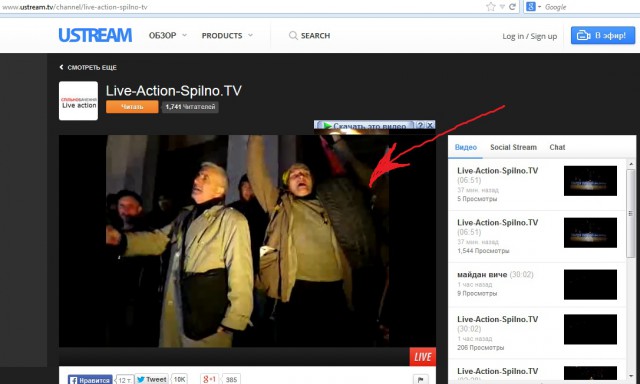Click the Facebook Нравится like button
Image resolution: width=640 pixels, height=384 pixels.
click(90, 380)
